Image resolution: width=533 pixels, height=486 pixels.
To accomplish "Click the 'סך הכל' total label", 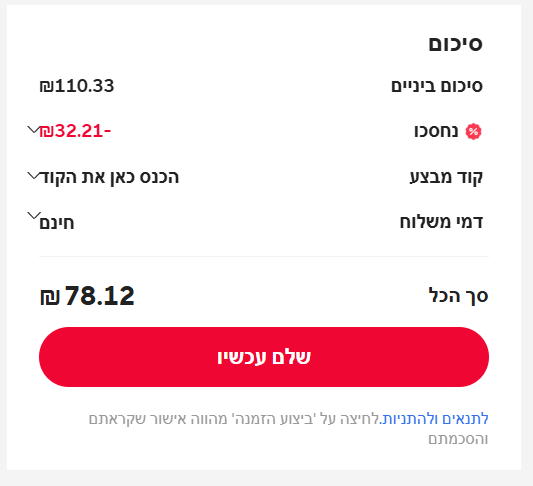I will click(x=458, y=295).
